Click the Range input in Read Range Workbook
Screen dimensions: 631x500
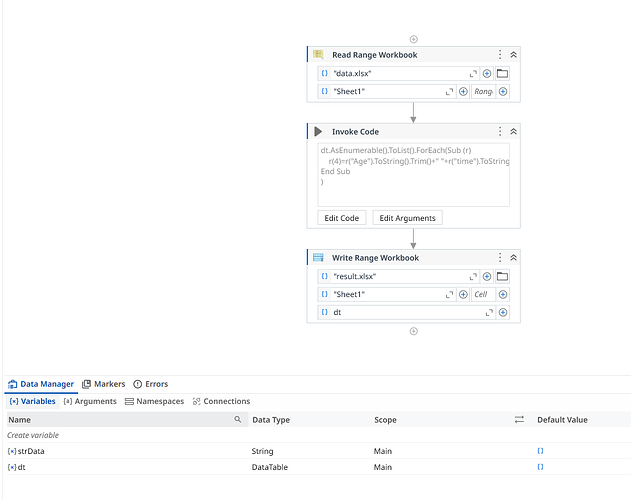tap(483, 92)
